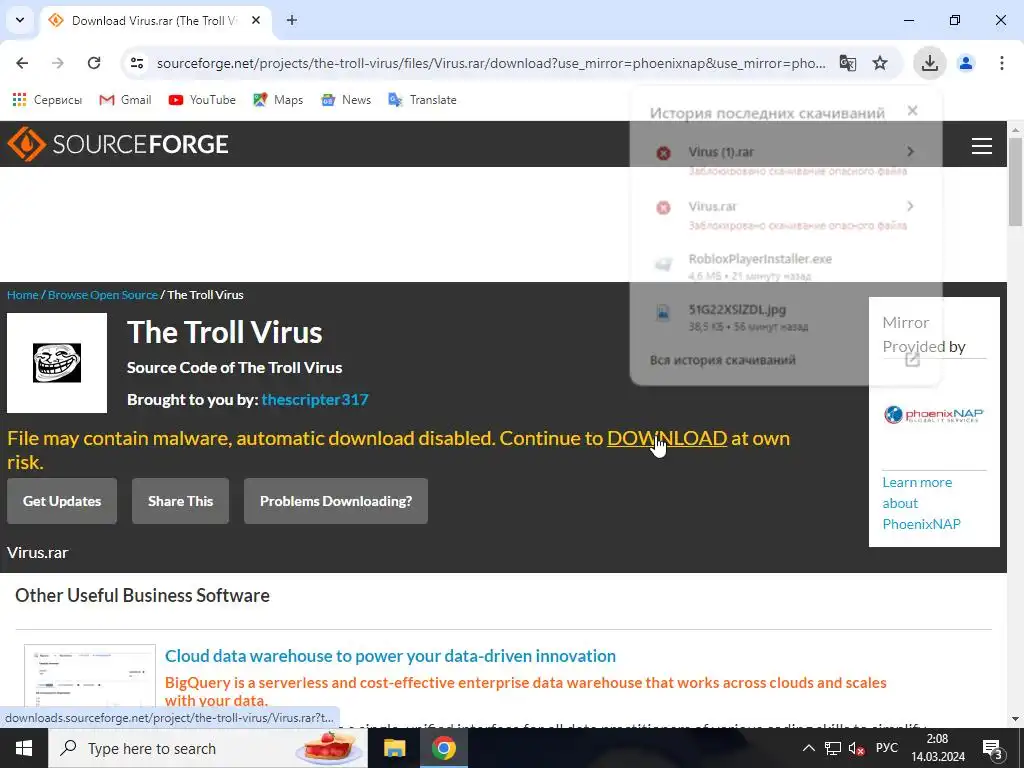Click the BigQuery ad thumbnail image
The width and height of the screenshot is (1024, 768).
click(x=90, y=677)
